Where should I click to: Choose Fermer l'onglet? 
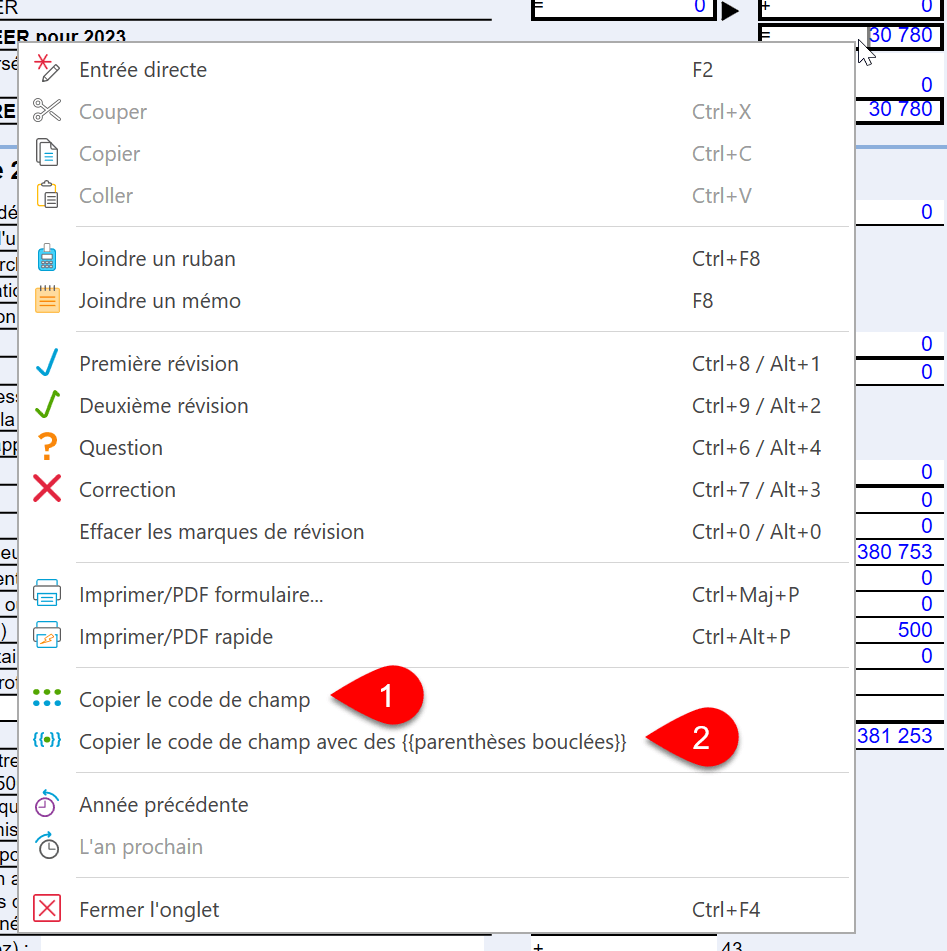point(436,909)
